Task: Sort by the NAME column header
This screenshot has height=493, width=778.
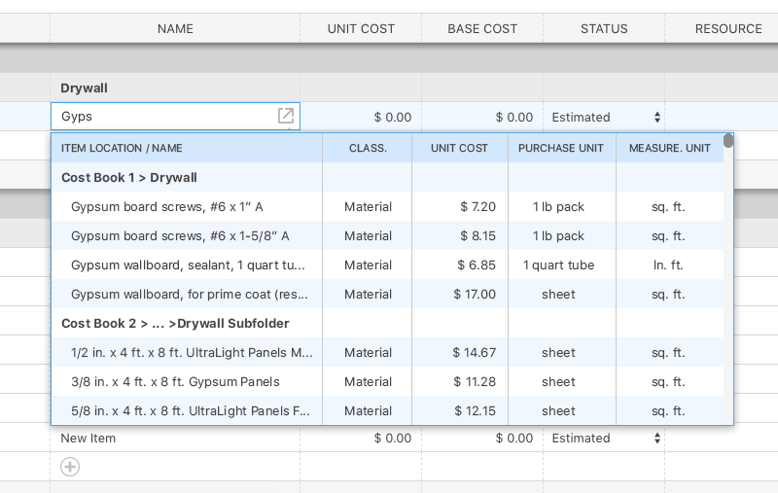Action: [x=175, y=29]
